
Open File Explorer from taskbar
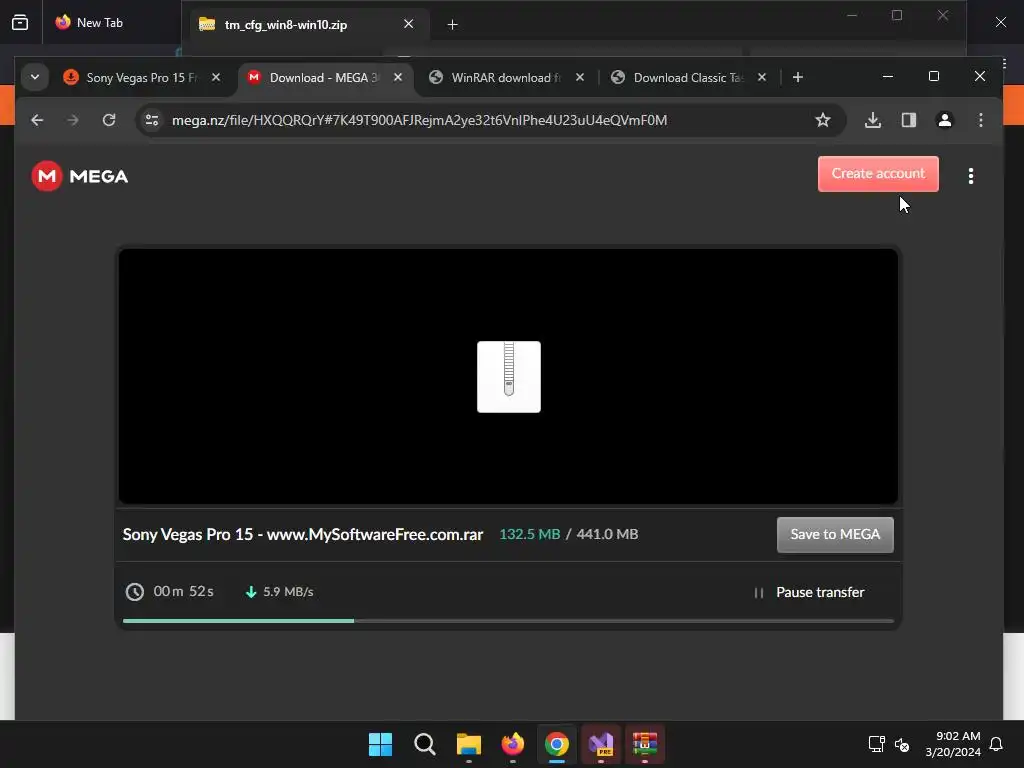pos(468,744)
